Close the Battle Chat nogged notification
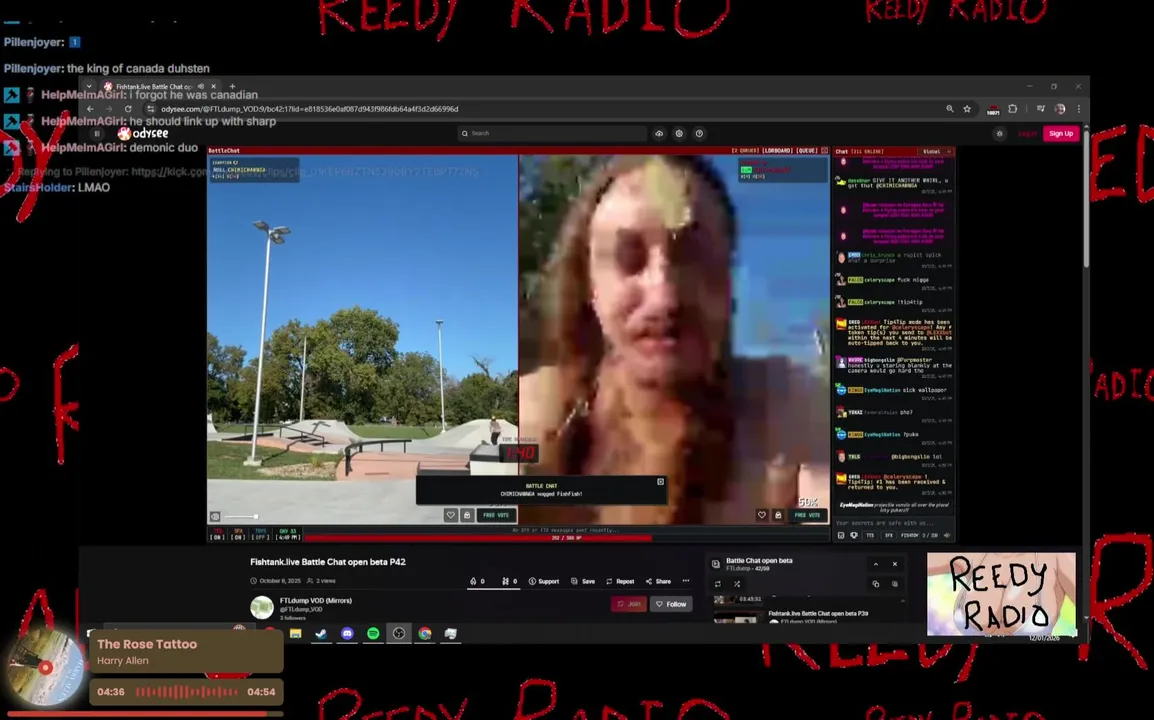This screenshot has height=720, width=1154. pos(660,481)
